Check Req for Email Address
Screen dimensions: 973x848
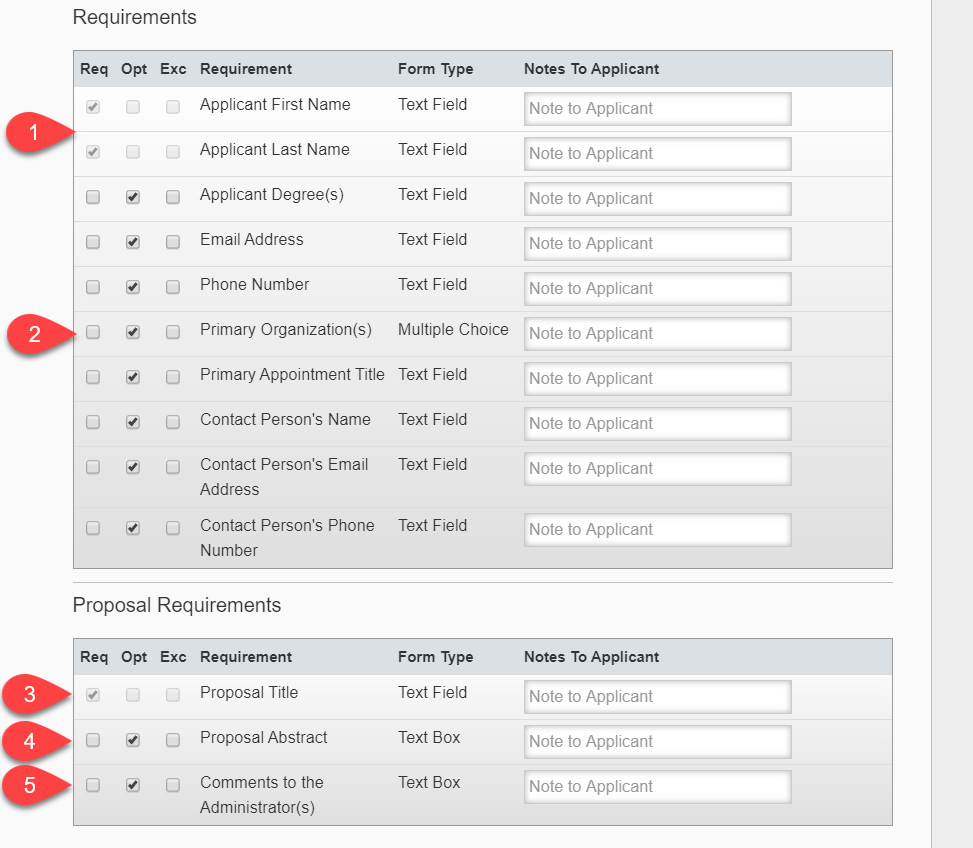(93, 242)
